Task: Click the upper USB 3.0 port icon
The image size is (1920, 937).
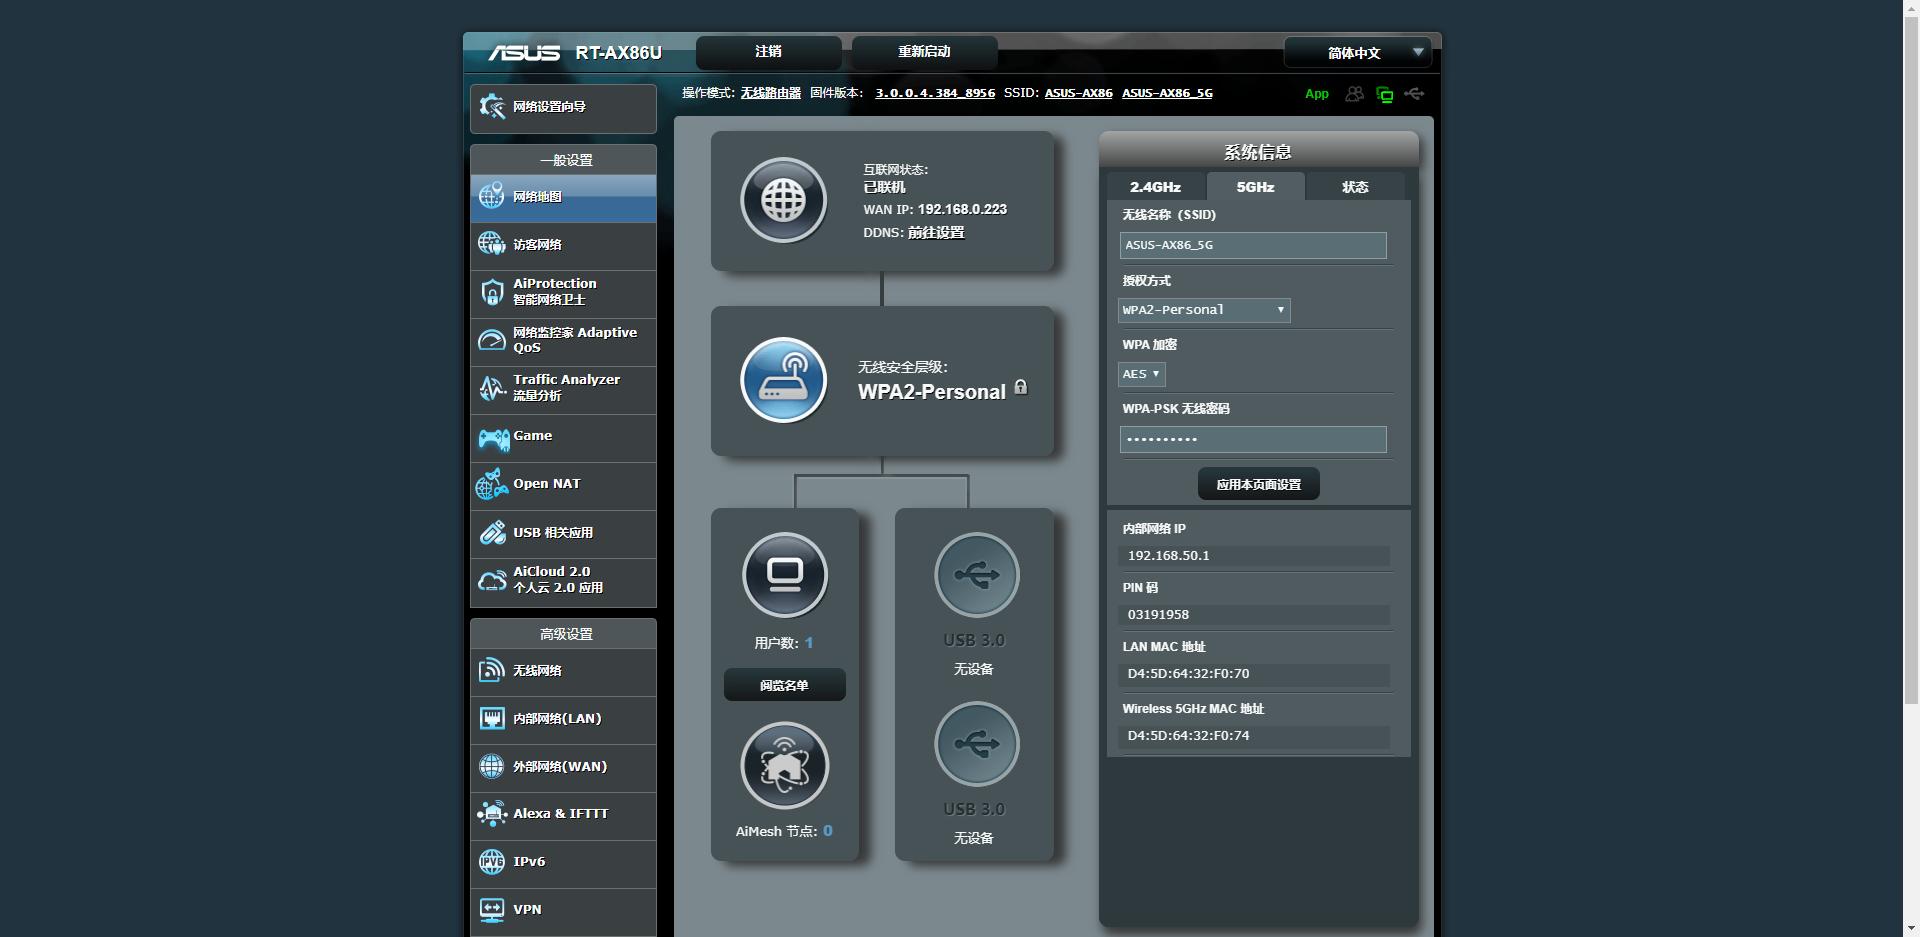Action: (x=976, y=575)
